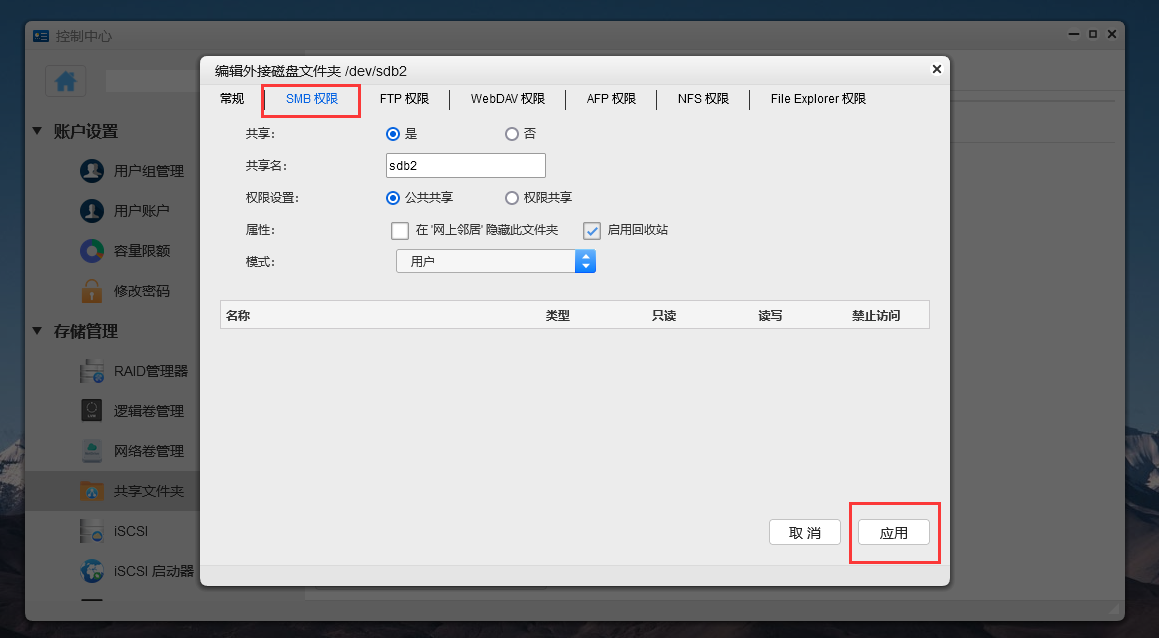This screenshot has width=1159, height=638.
Task: Open the 网络卷管理 icon
Action: tap(91, 450)
